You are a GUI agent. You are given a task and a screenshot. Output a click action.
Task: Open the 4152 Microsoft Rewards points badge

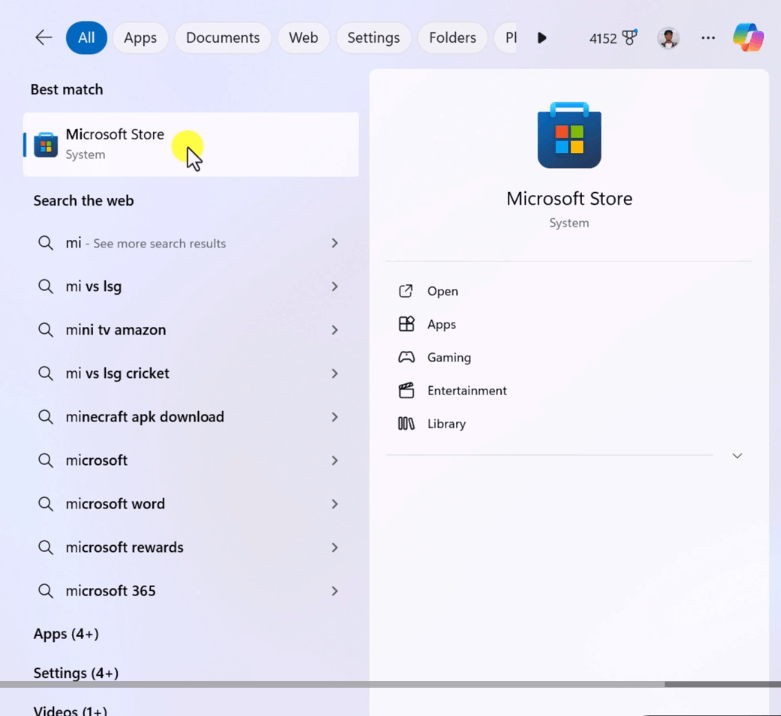coord(613,38)
